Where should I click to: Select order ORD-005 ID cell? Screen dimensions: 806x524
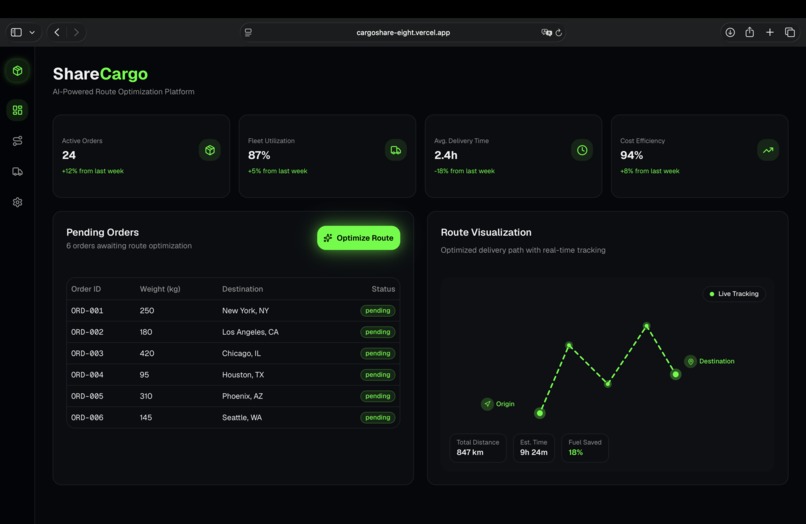[87, 396]
